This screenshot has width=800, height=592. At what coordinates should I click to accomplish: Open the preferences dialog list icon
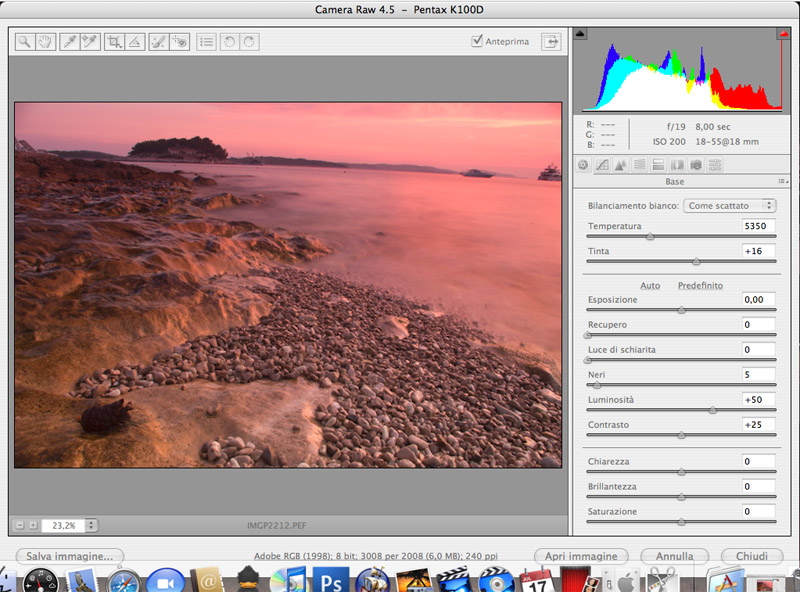(x=206, y=42)
